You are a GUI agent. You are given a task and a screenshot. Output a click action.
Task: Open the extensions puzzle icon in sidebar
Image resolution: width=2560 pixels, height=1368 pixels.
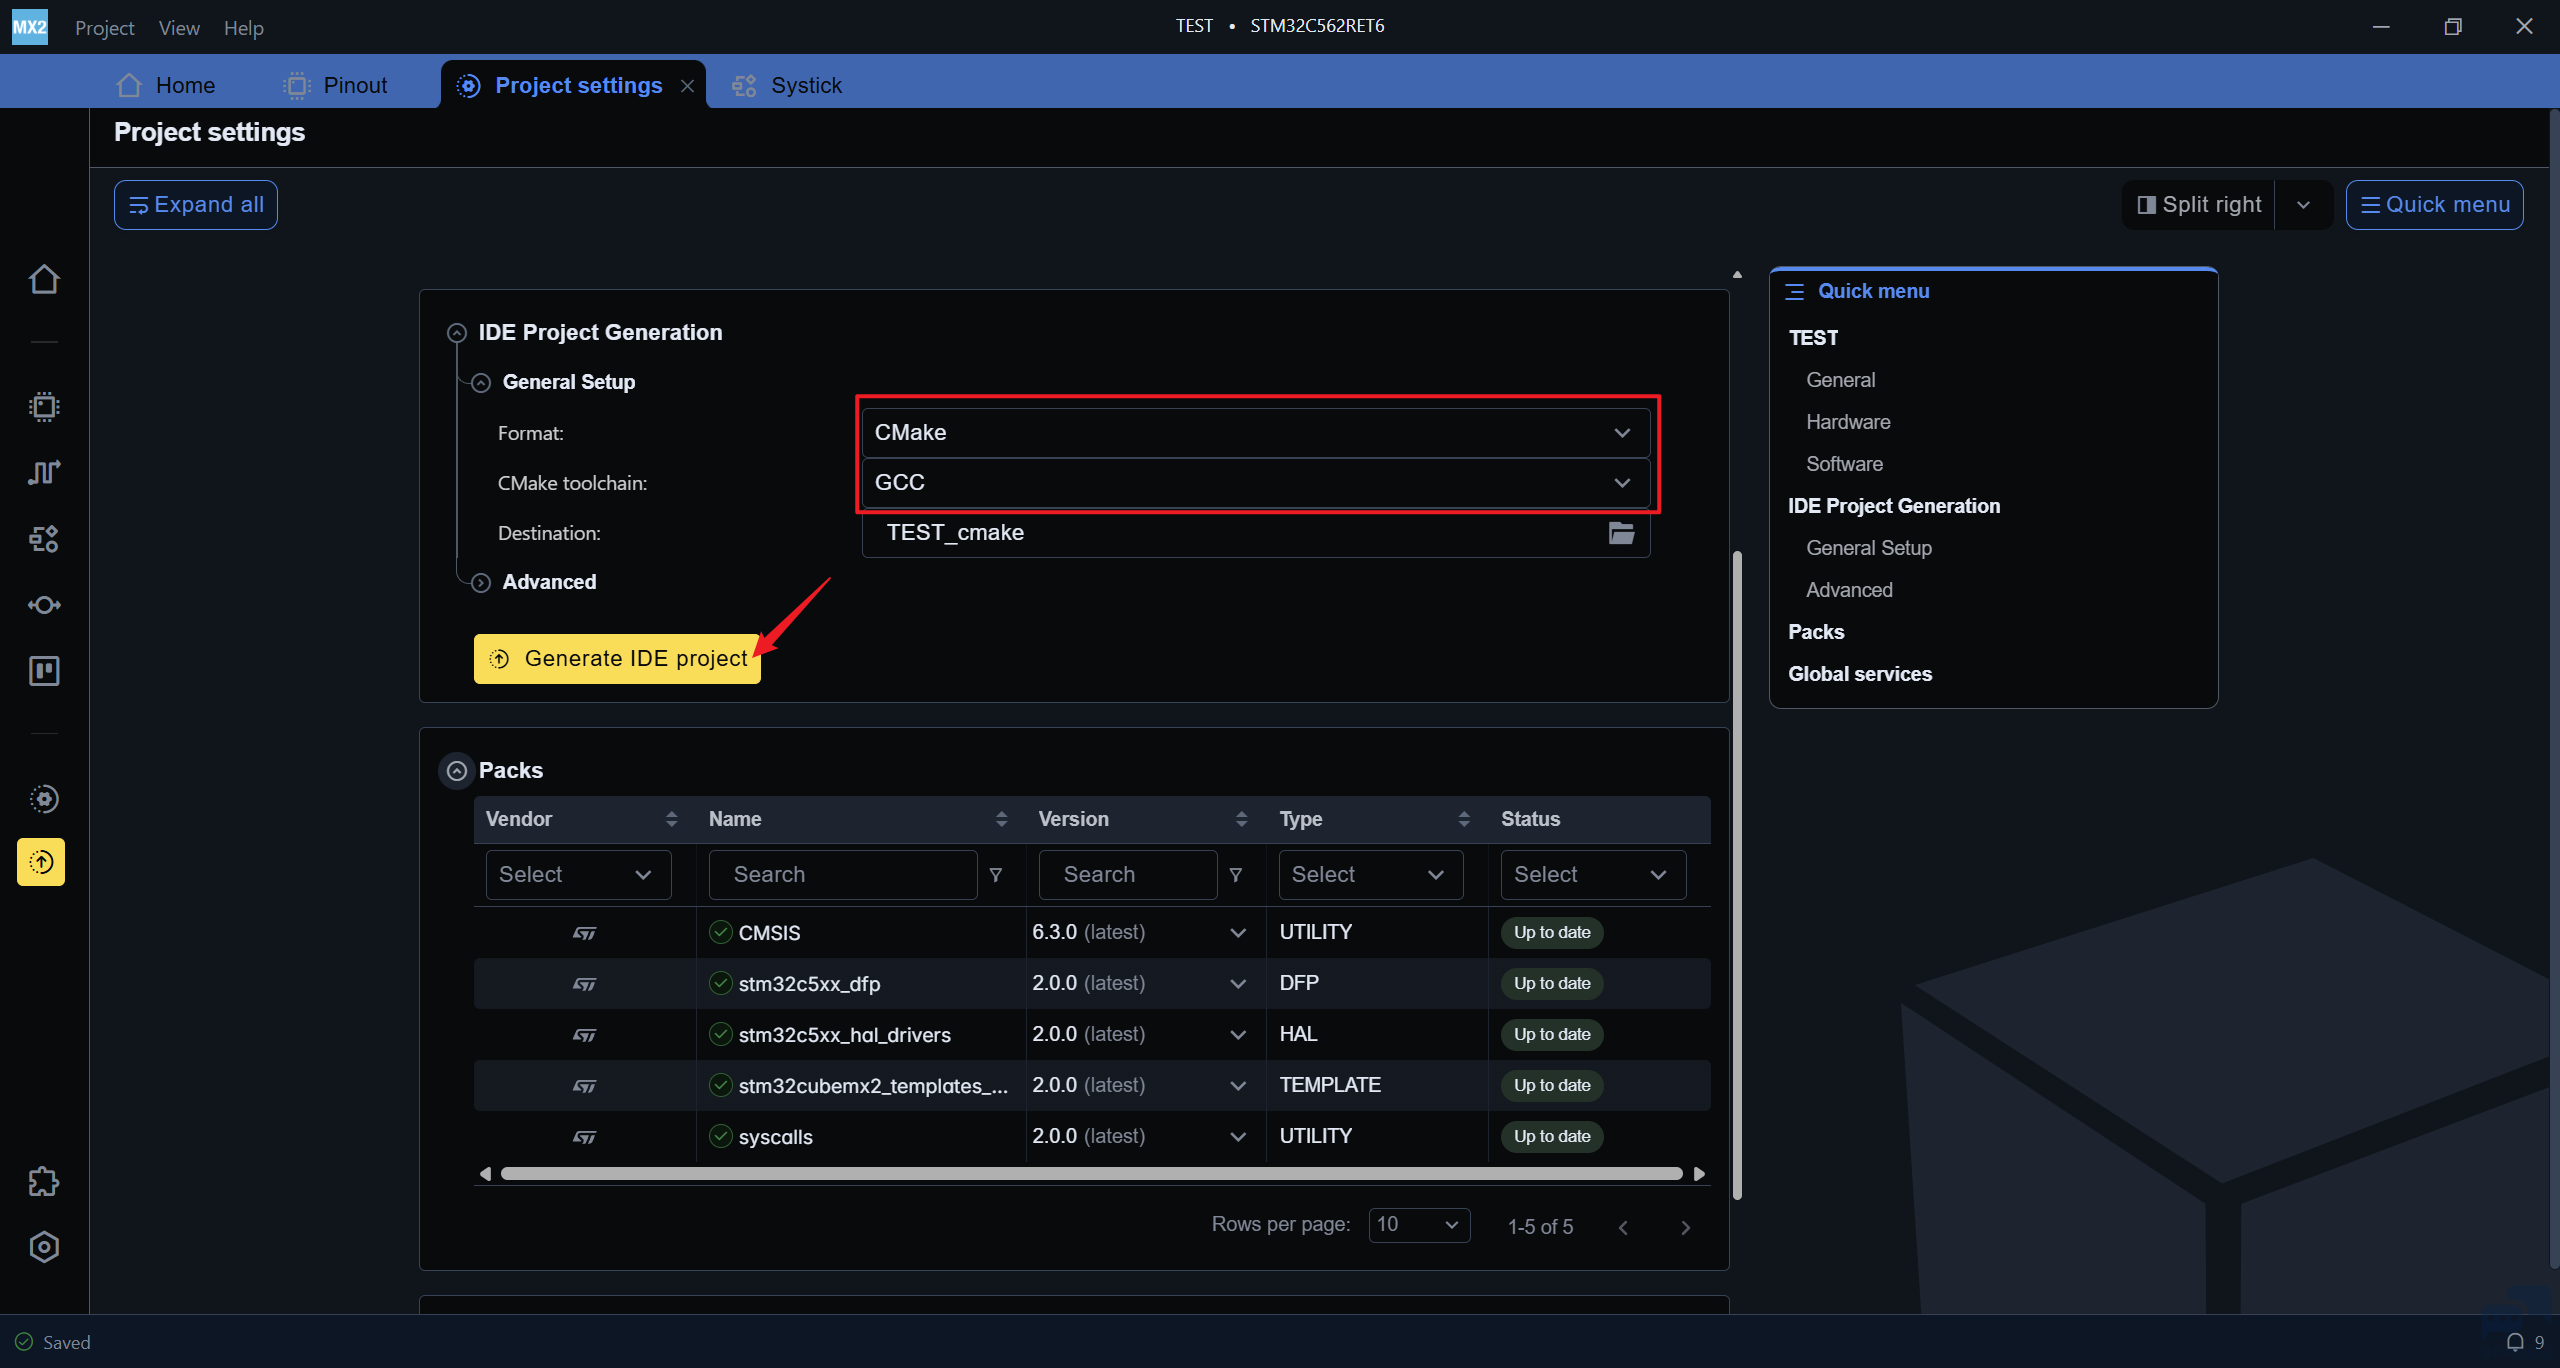pyautogui.click(x=44, y=1182)
